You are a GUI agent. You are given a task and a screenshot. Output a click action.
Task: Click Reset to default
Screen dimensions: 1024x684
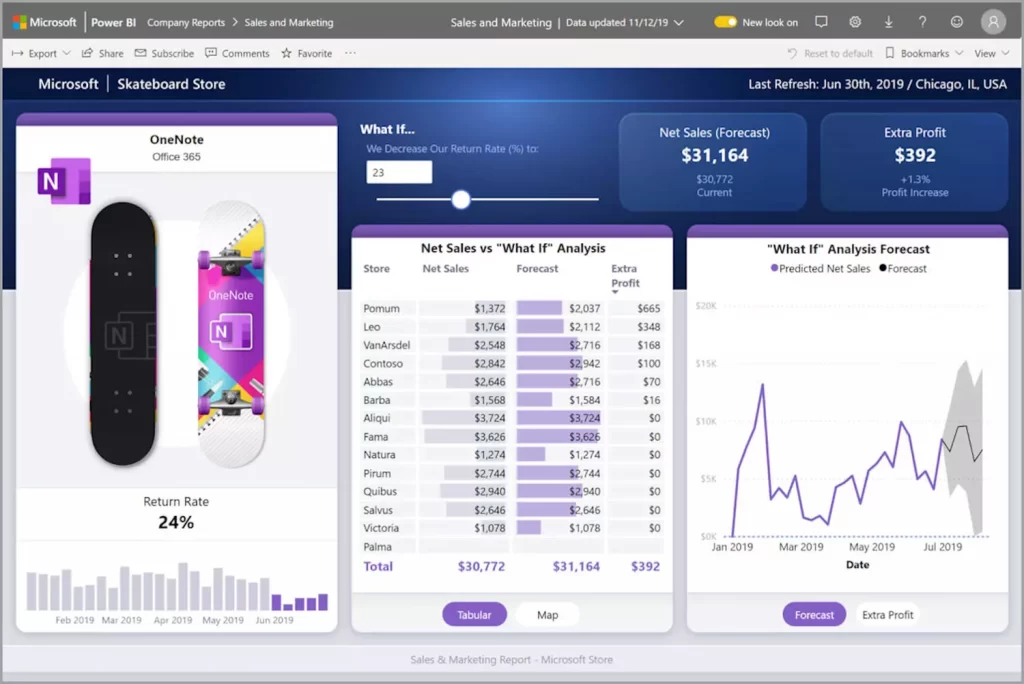pos(830,53)
